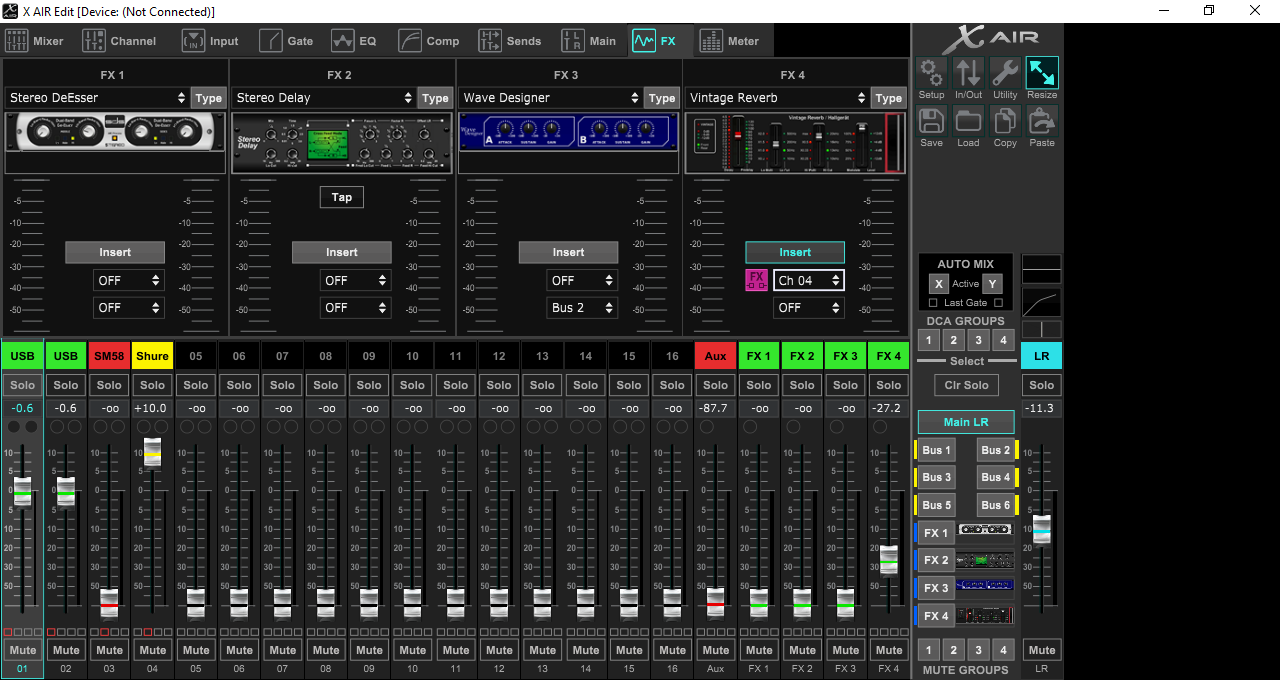
Task: Open the Setup gear icon
Action: pos(931,73)
